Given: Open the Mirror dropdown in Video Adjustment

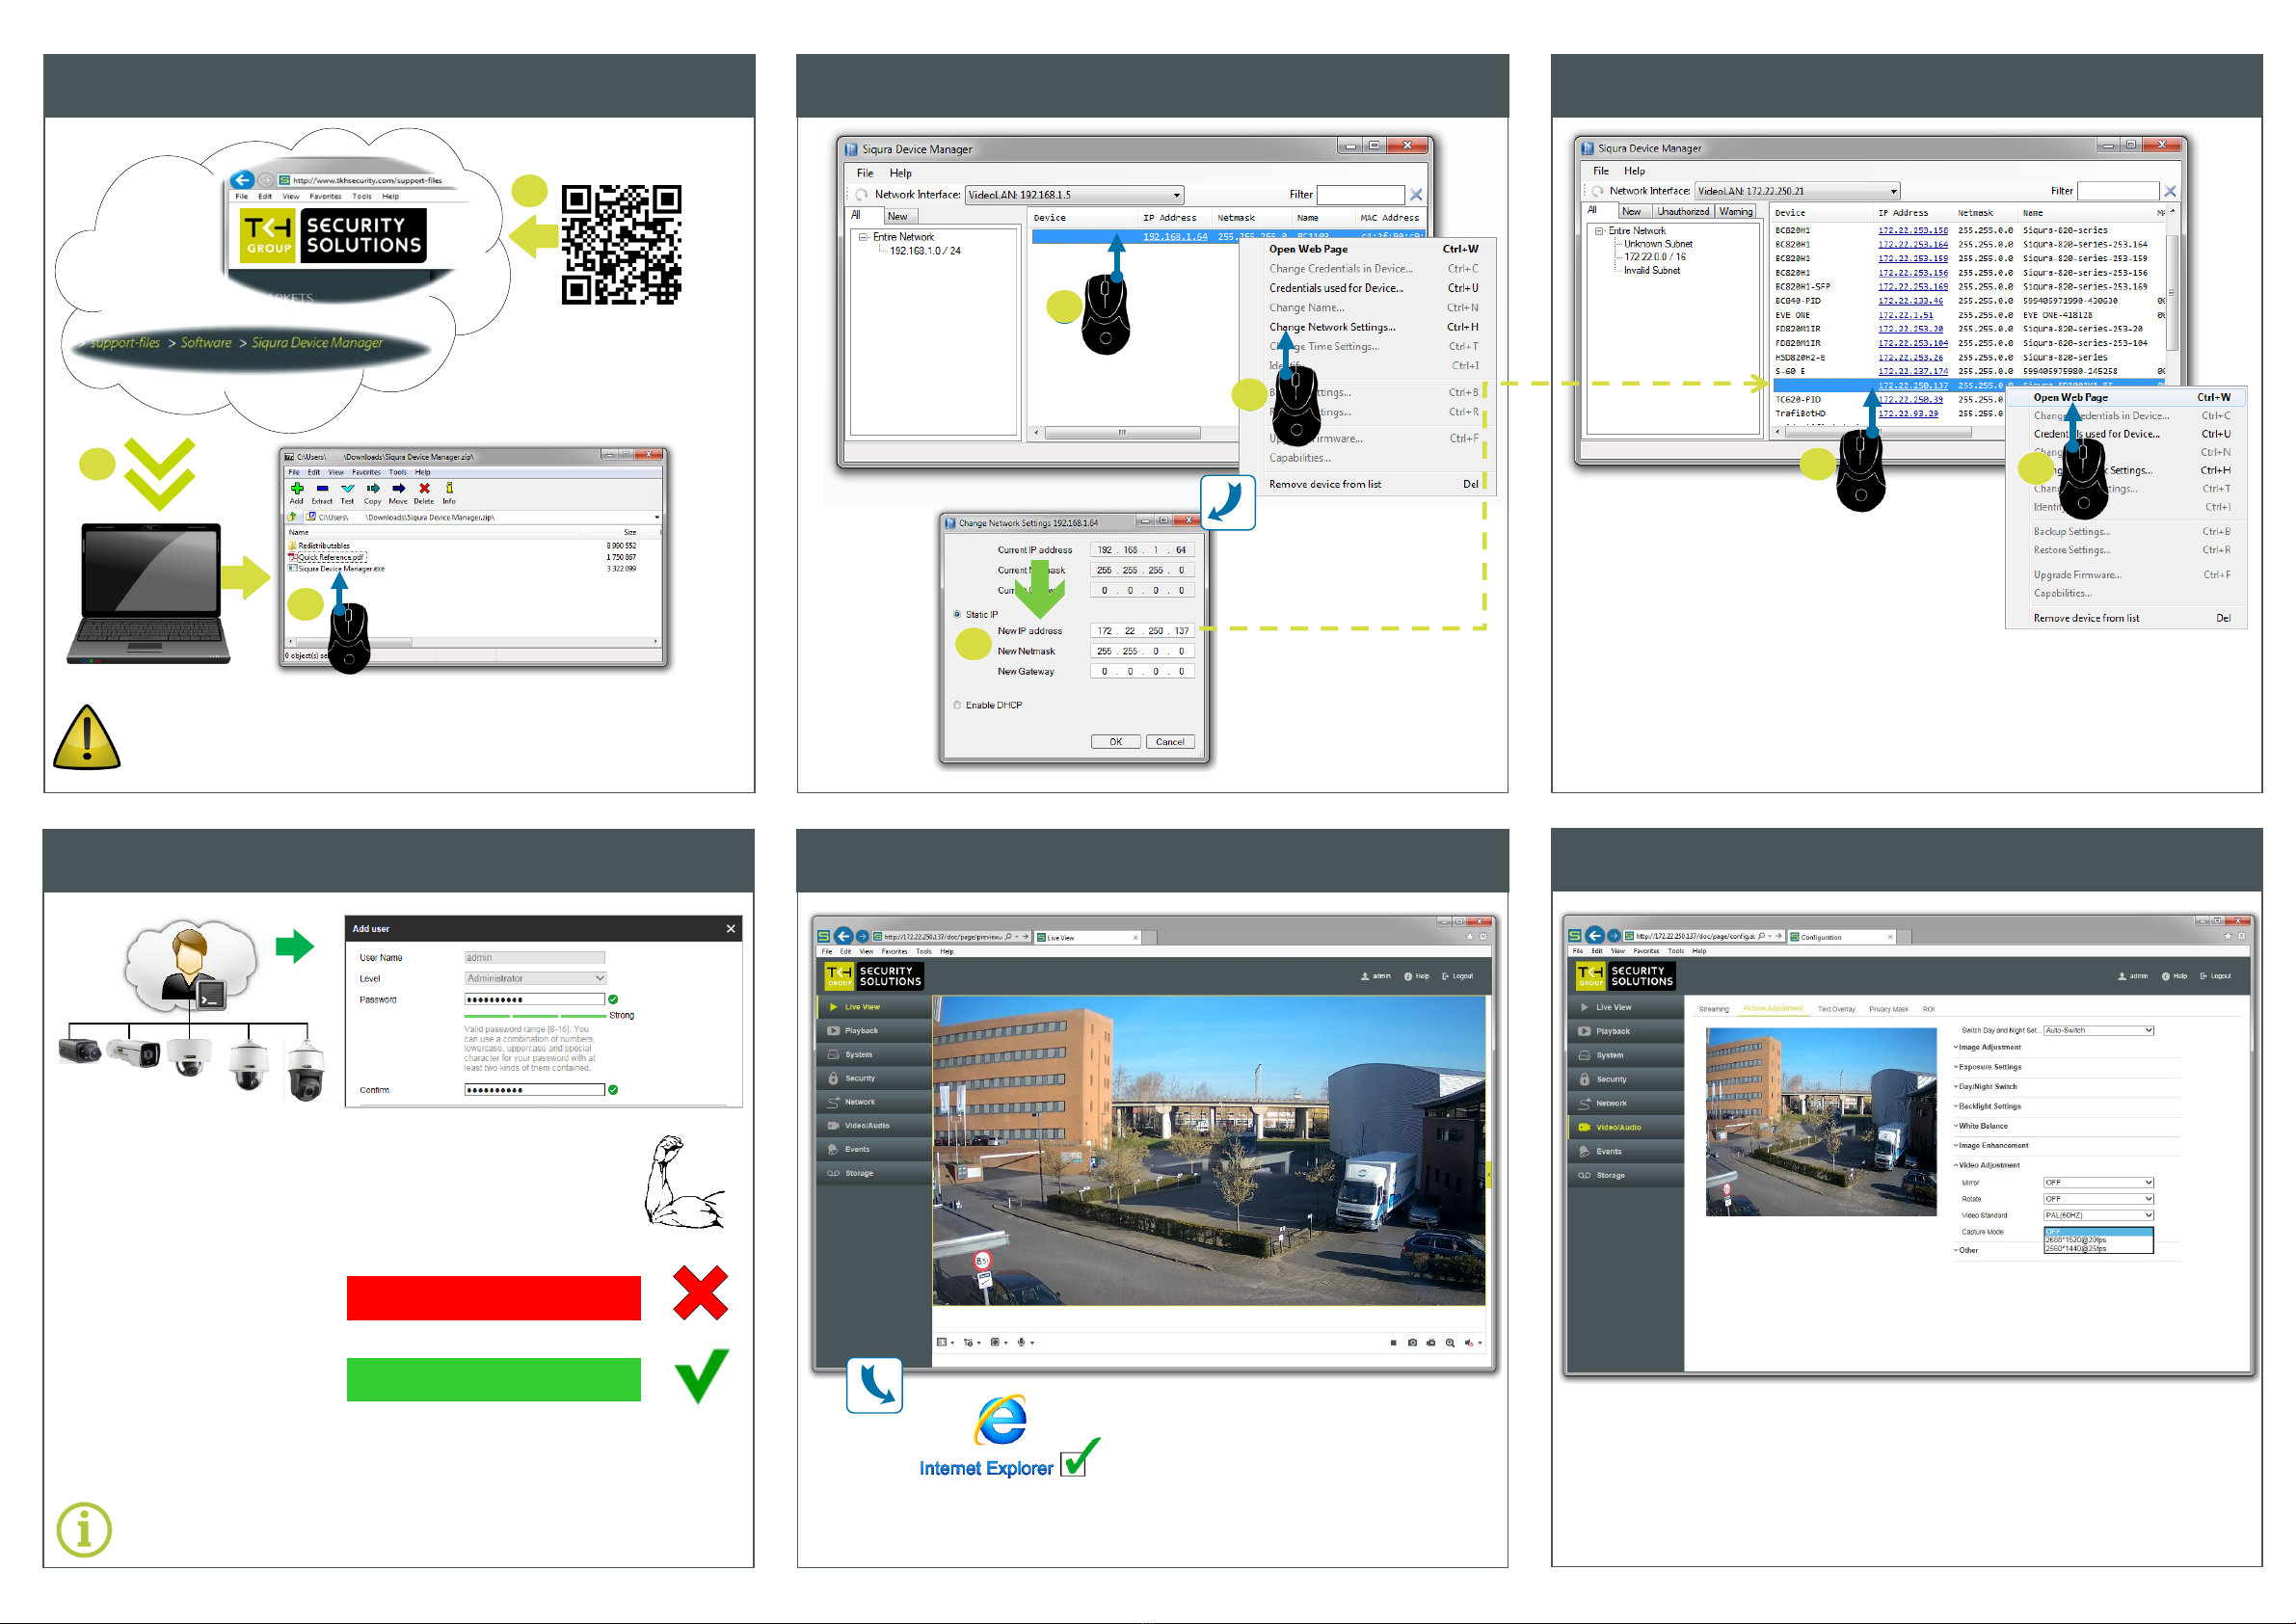Looking at the screenshot, I should tap(2097, 1183).
